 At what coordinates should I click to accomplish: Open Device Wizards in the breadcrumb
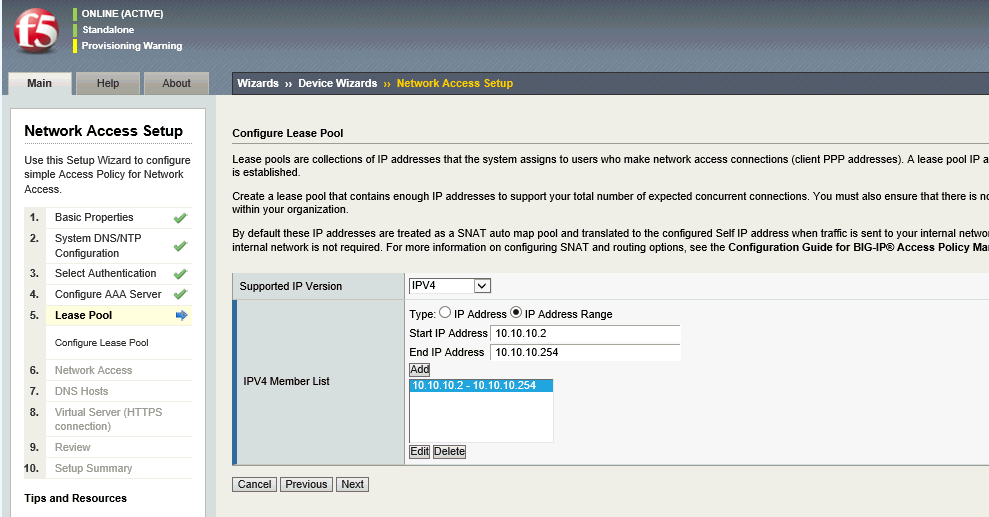[337, 83]
